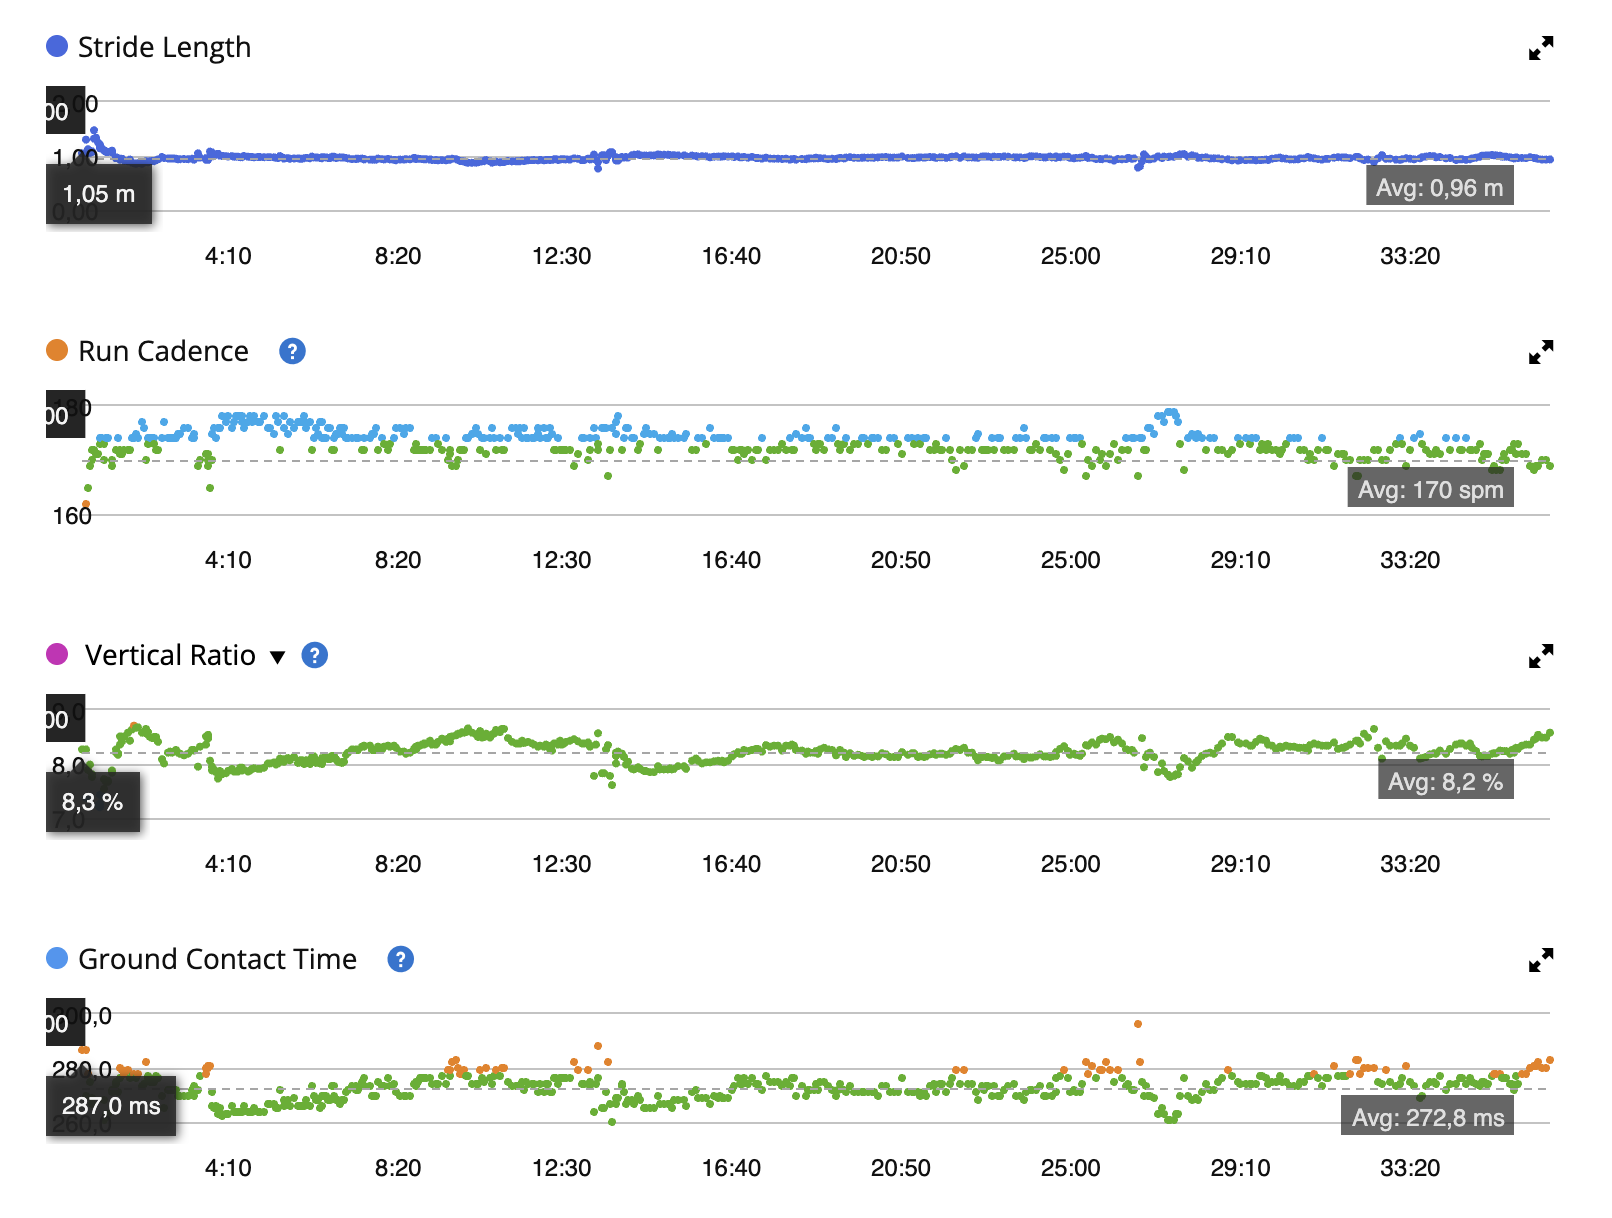Click the 160 axis label on Run Cadence
Screen dimensions: 1612x1218
point(72,516)
